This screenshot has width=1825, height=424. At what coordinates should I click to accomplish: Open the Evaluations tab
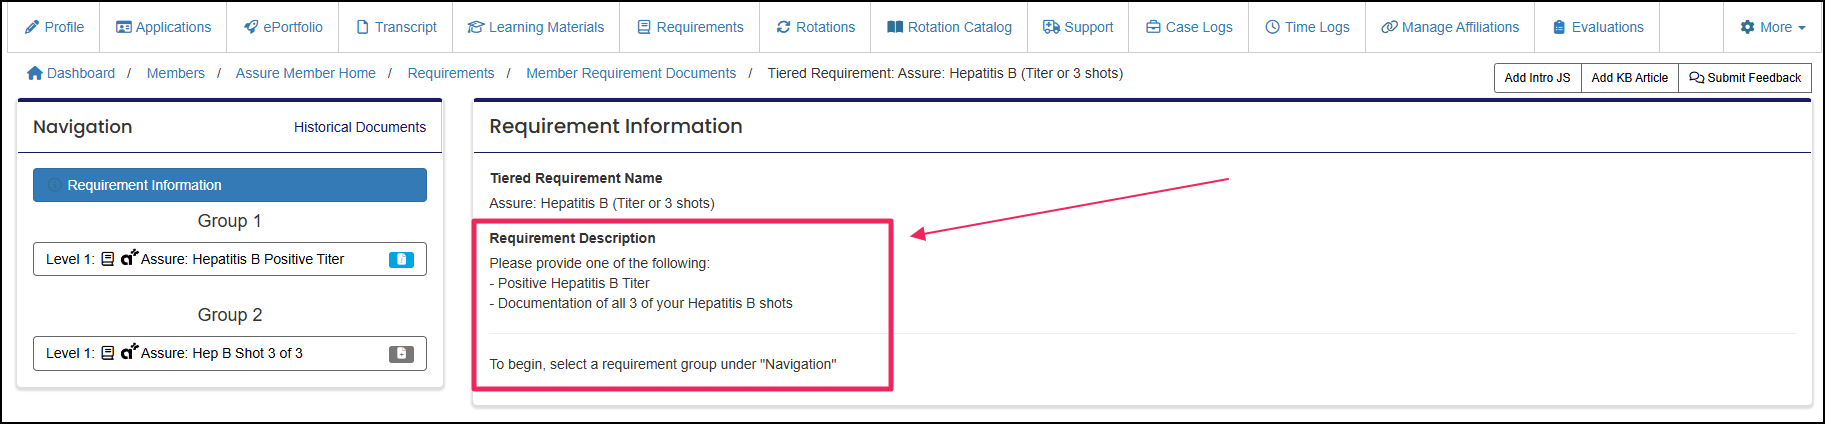pos(1597,27)
